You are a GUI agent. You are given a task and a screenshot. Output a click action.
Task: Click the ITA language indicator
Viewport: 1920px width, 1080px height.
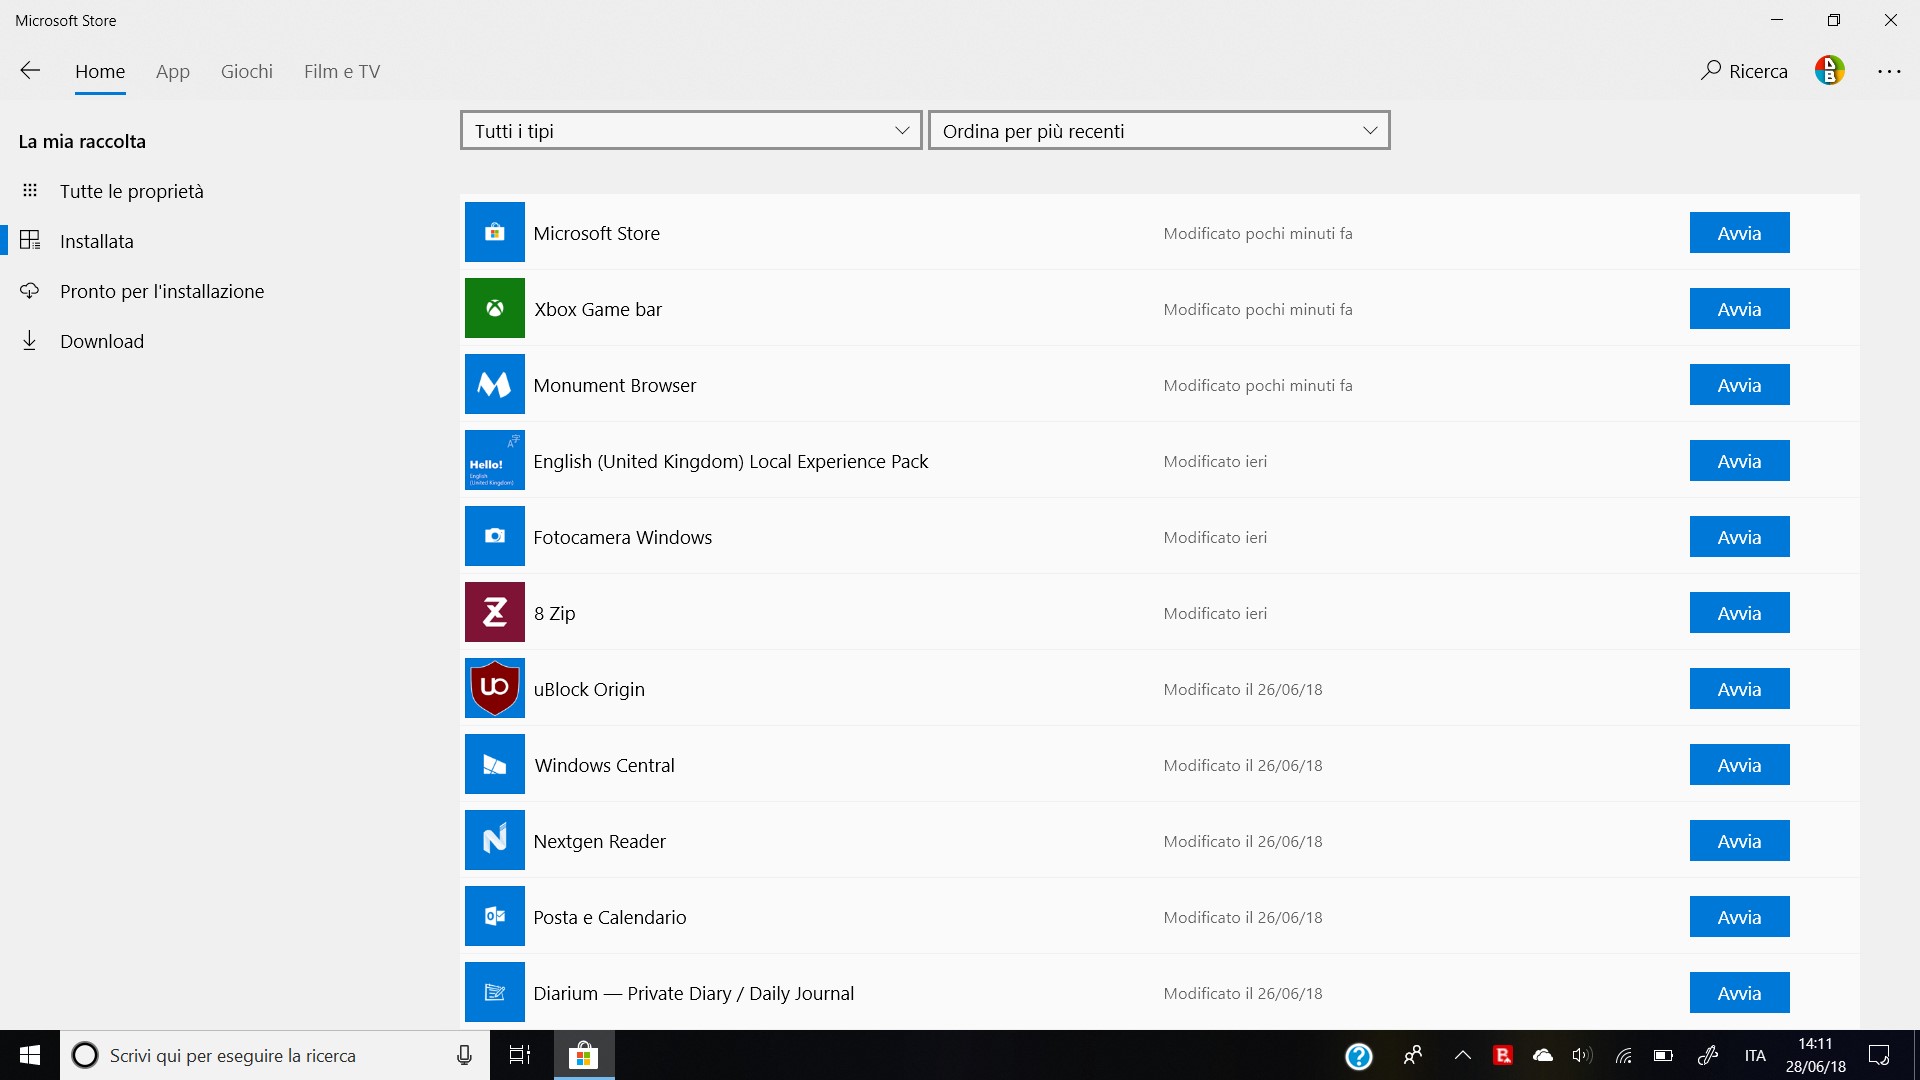tap(1755, 1055)
